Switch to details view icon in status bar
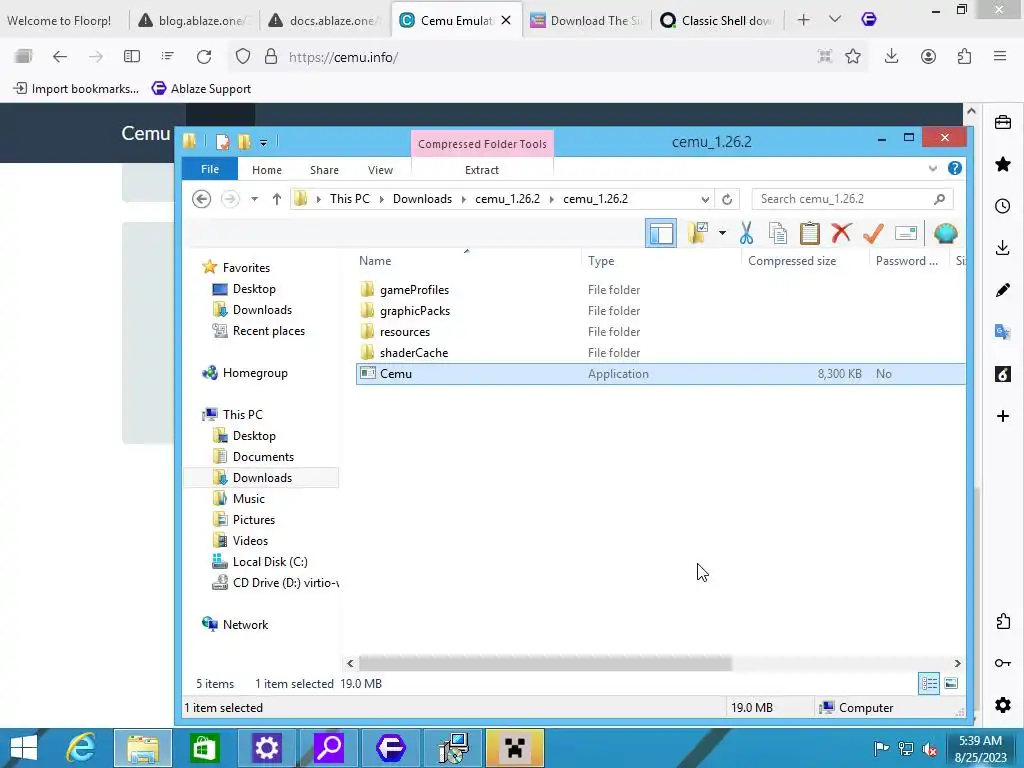1024x768 pixels. 929,684
